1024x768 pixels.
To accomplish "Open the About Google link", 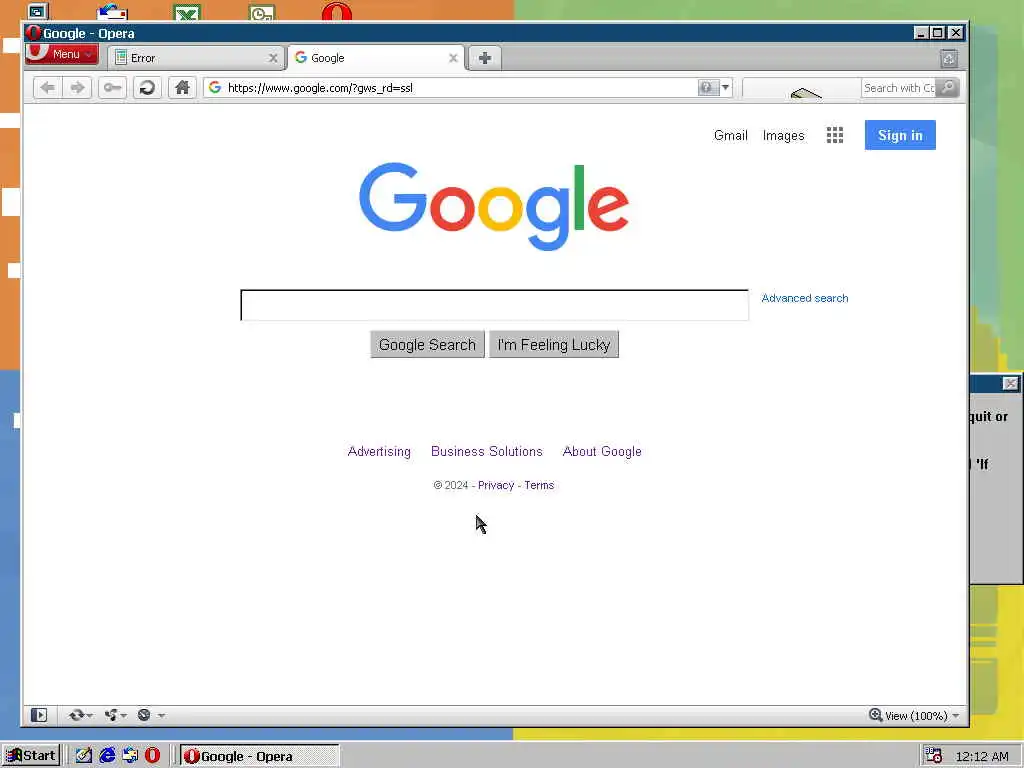I will click(x=602, y=451).
